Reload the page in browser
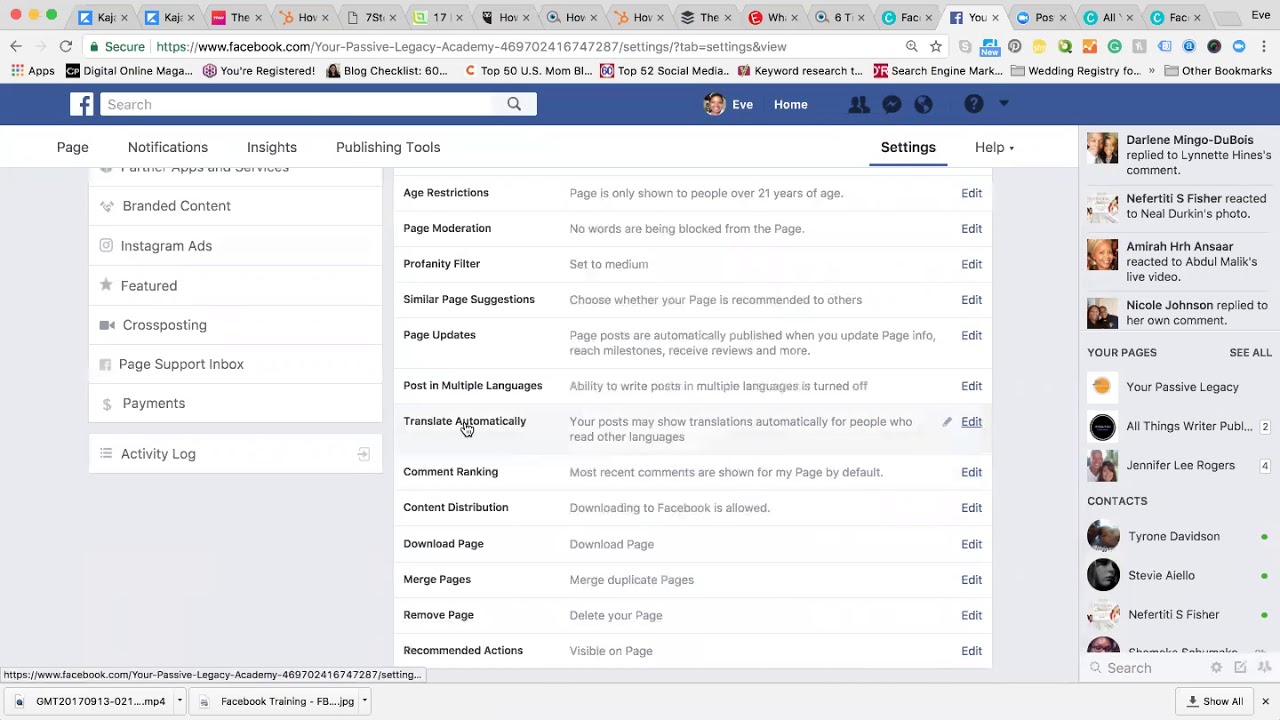The height and width of the screenshot is (720, 1280). tap(66, 46)
